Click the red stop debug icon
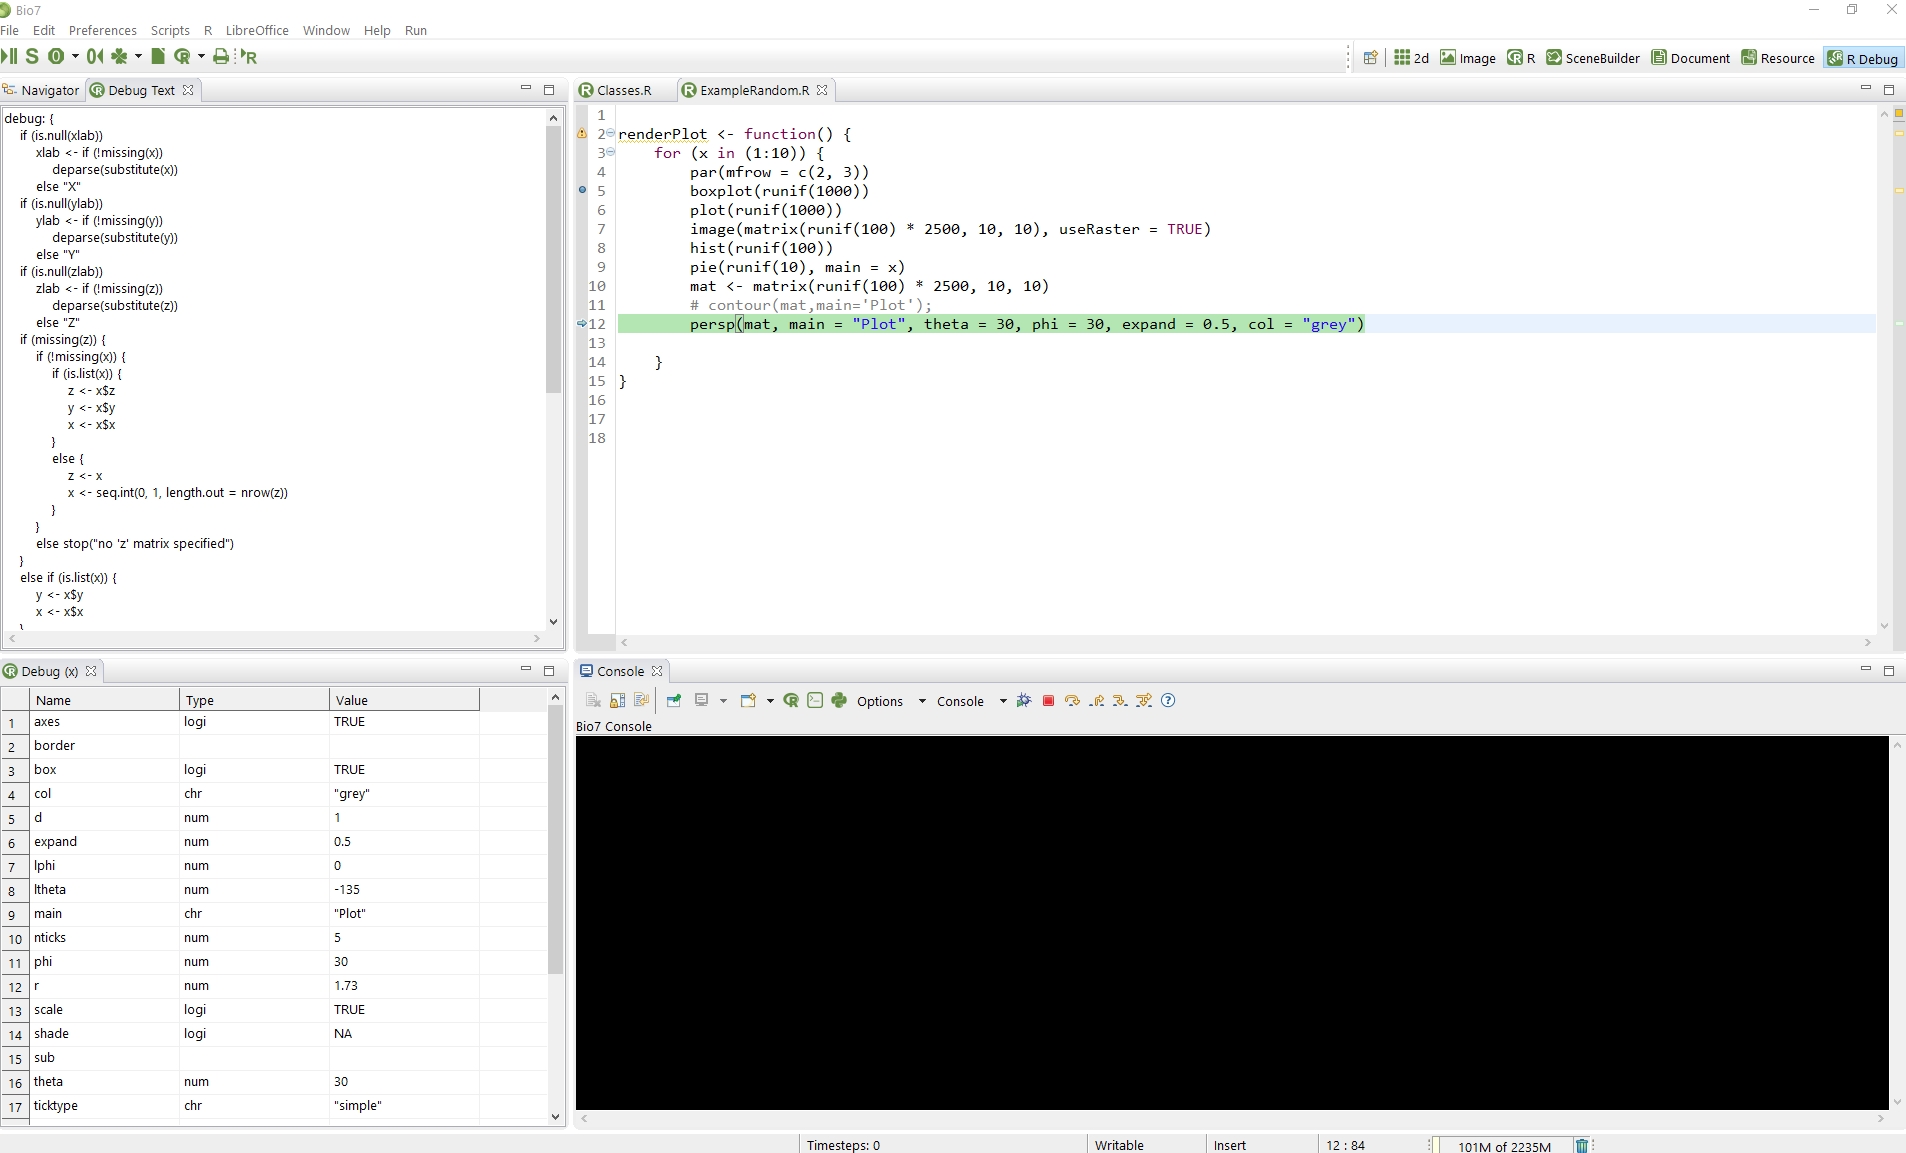The height and width of the screenshot is (1153, 1906). [x=1048, y=701]
